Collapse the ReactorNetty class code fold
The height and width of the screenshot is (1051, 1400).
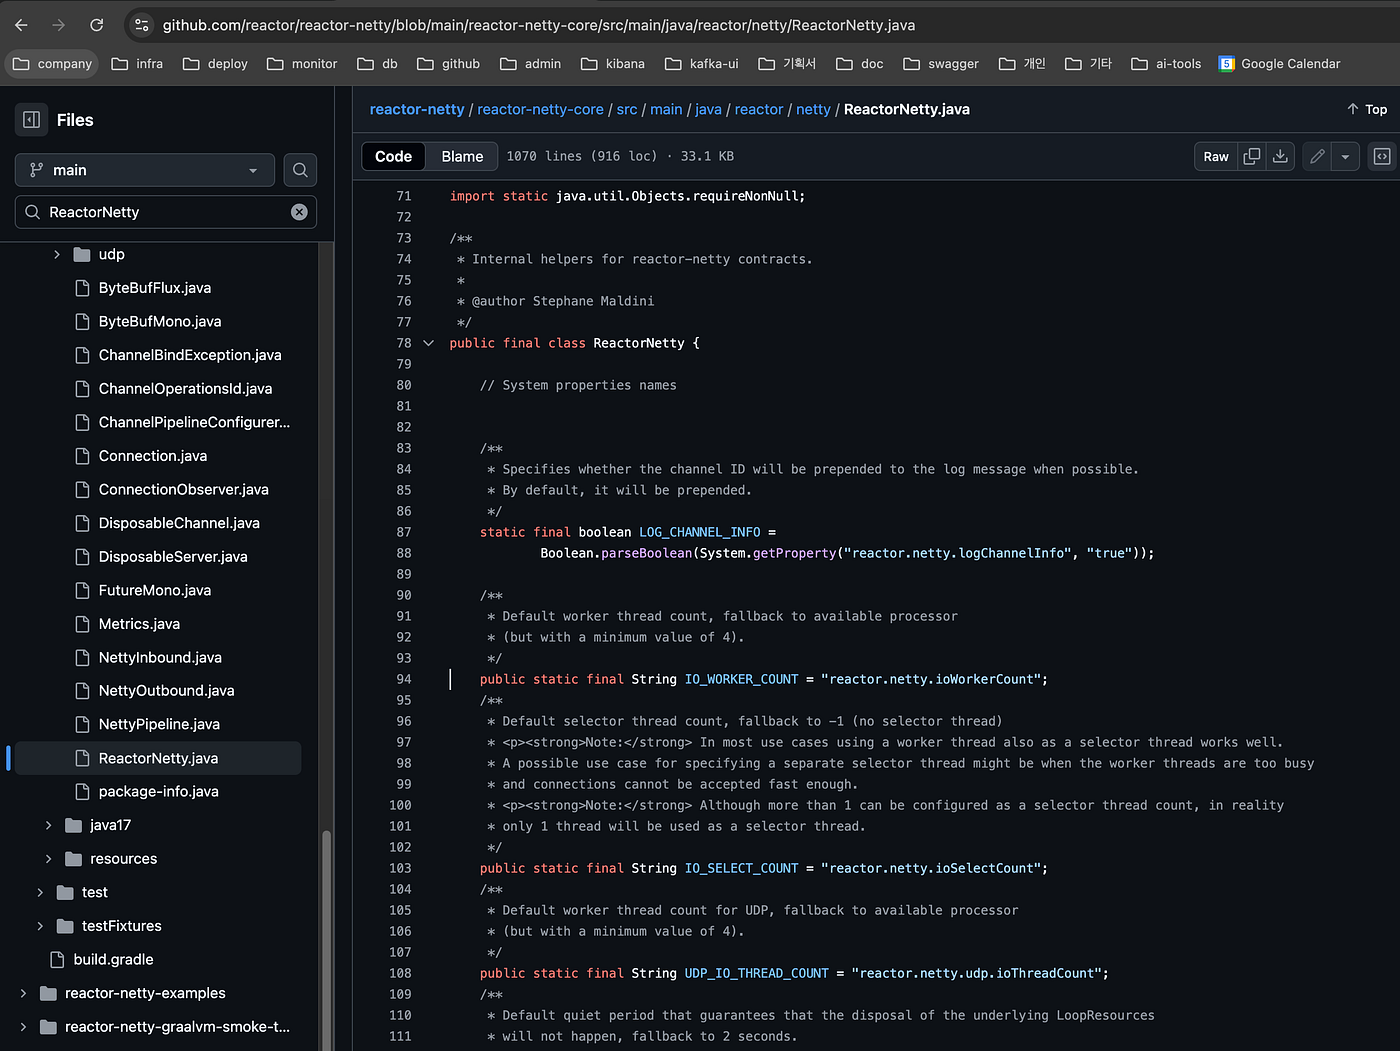pos(429,343)
